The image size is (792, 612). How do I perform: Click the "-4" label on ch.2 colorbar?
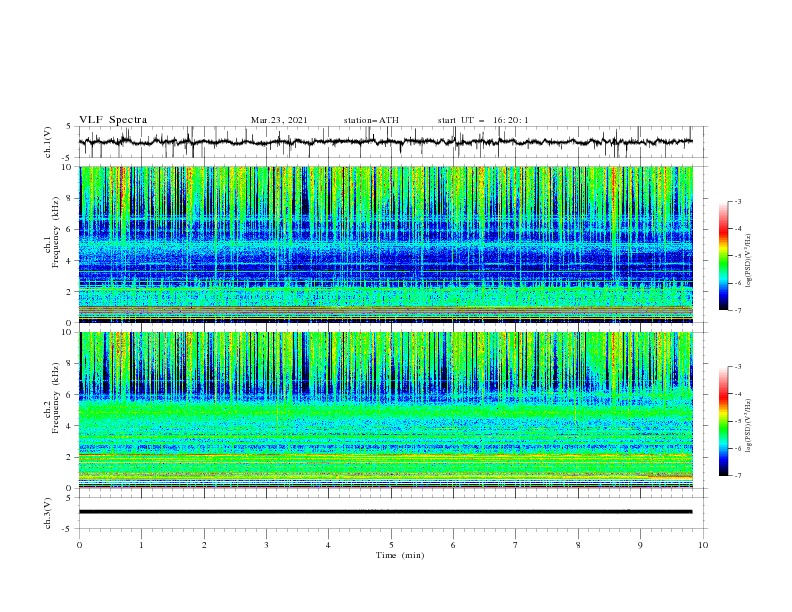(738, 394)
